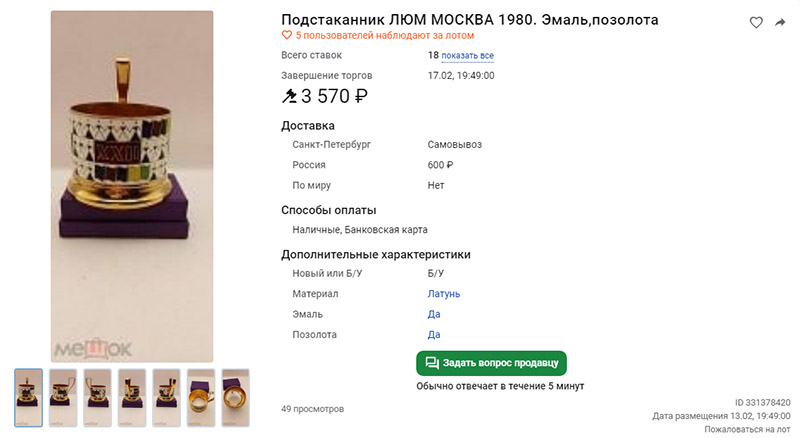
Task: Show all bids via показать все
Action: (467, 55)
